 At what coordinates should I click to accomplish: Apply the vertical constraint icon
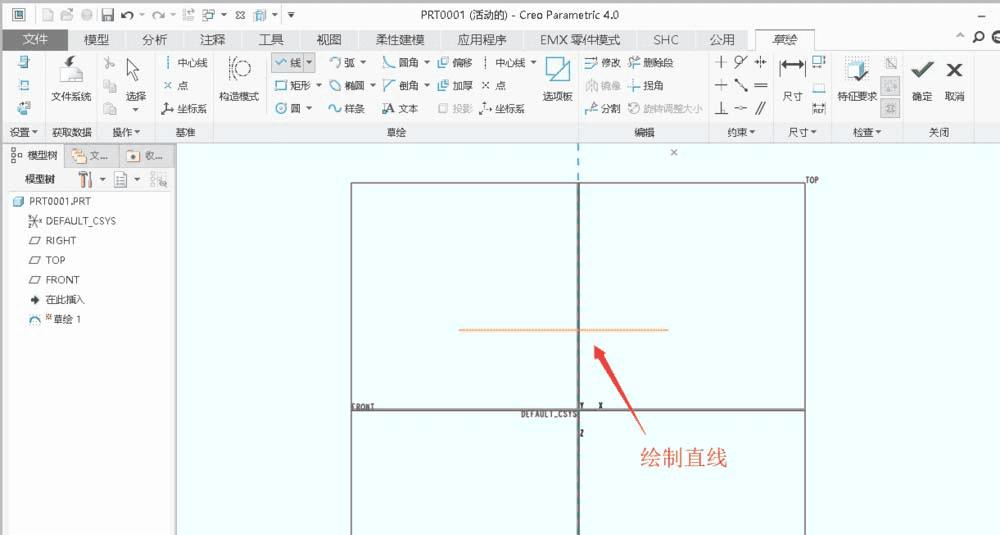721,62
